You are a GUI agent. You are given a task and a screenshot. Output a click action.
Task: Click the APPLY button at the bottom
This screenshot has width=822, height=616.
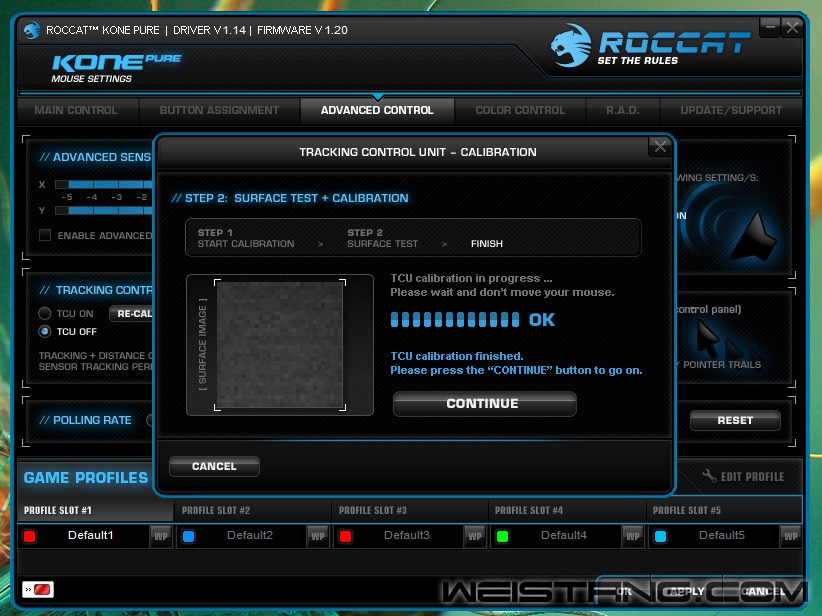point(687,591)
